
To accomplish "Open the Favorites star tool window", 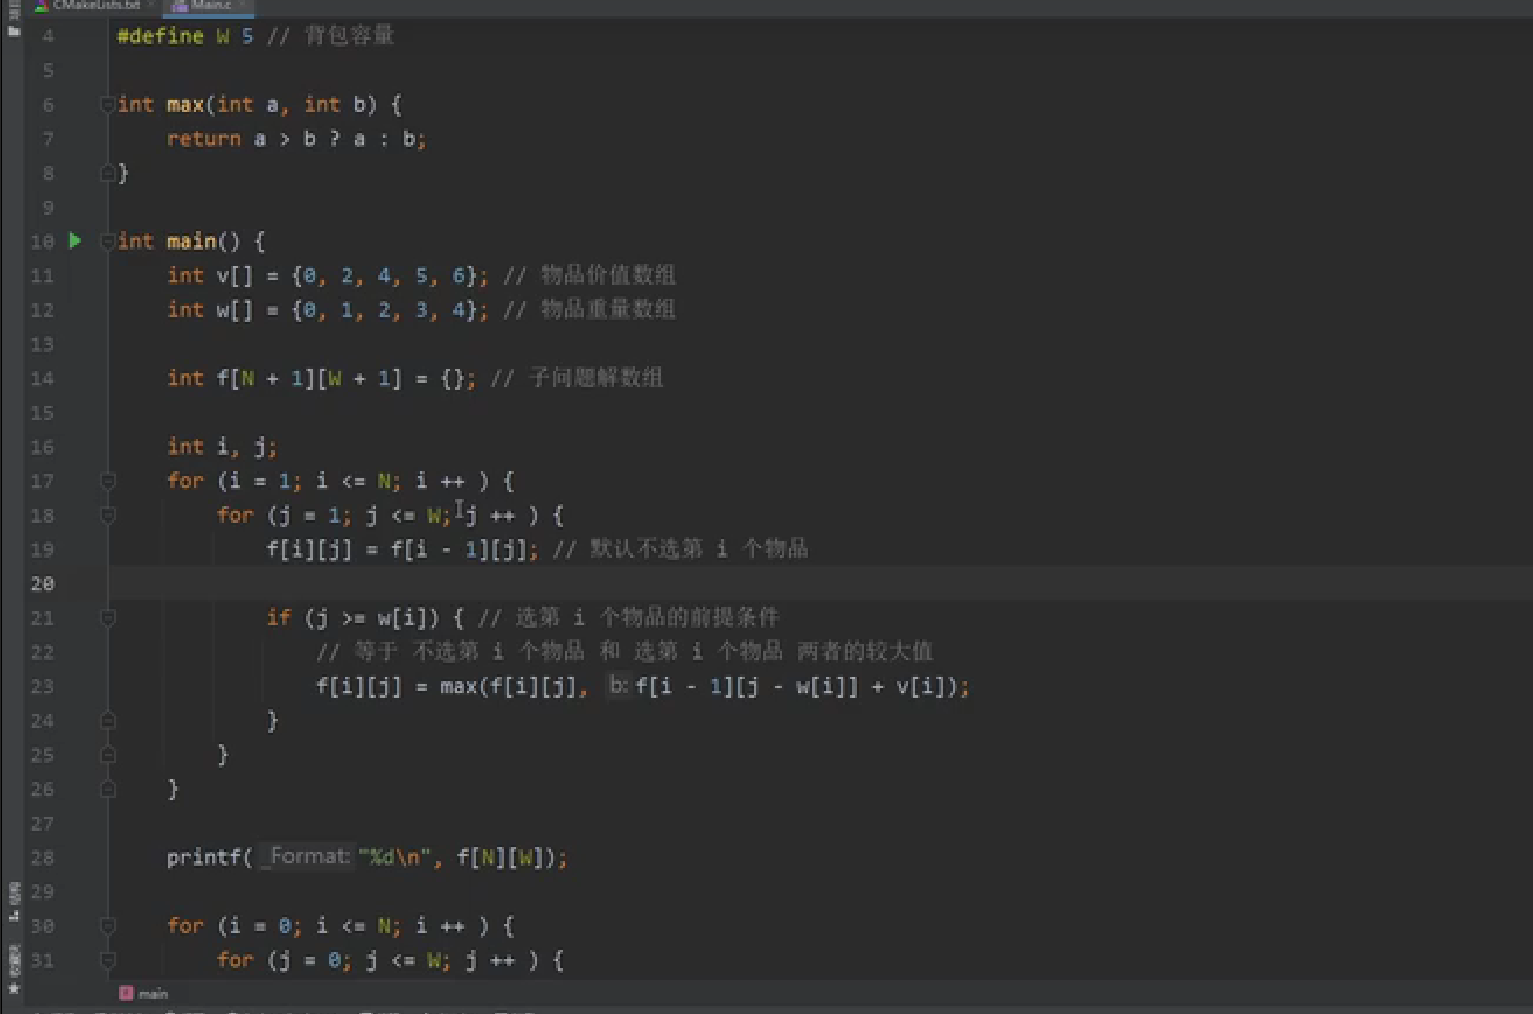I will pos(13,989).
